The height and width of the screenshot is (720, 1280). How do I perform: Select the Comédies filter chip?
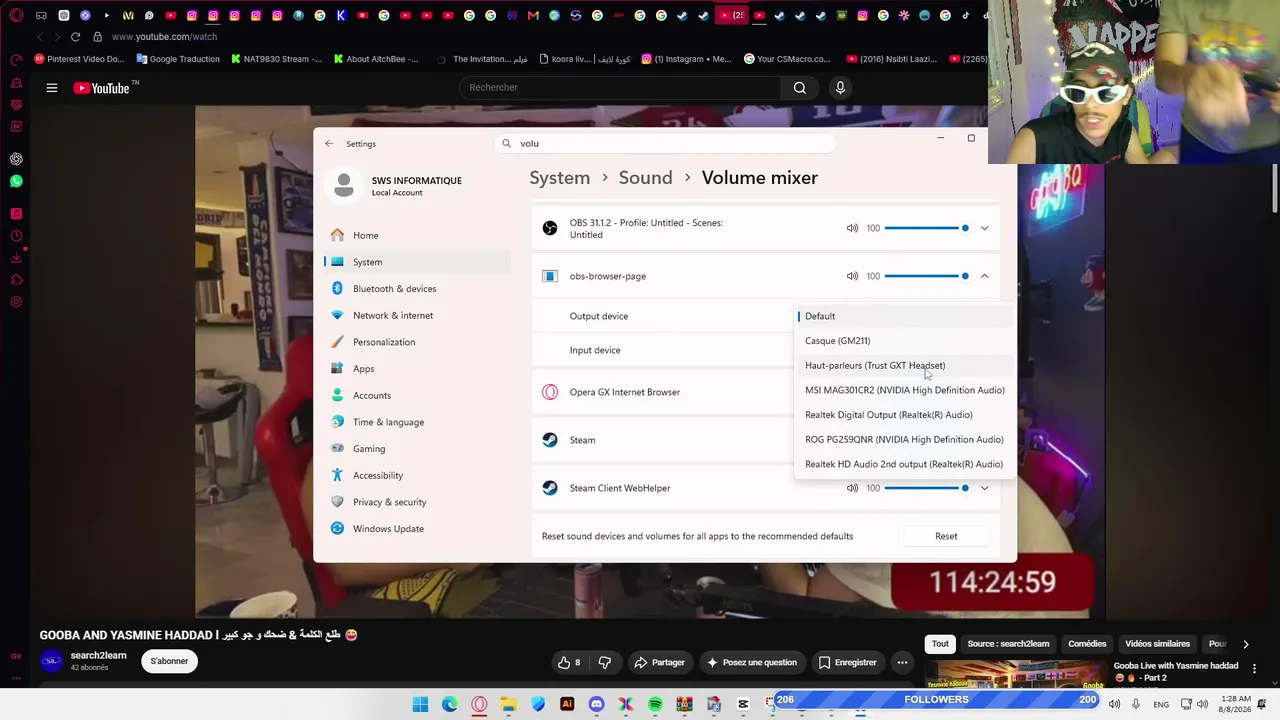(x=1087, y=644)
